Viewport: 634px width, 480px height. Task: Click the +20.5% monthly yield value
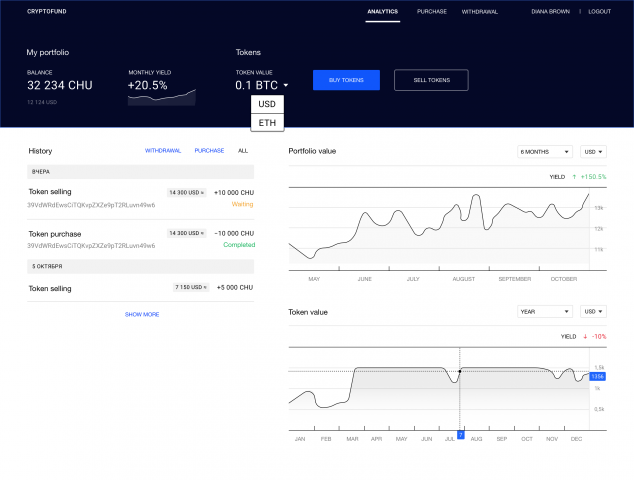click(x=148, y=85)
